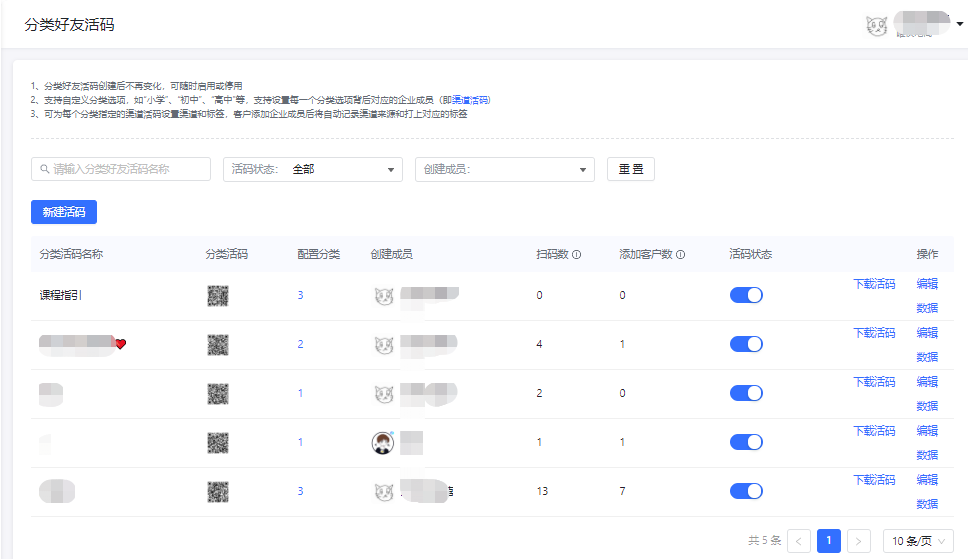Open the 活码状态 filter dropdown
Screen dimensions: 968x559
313,170
